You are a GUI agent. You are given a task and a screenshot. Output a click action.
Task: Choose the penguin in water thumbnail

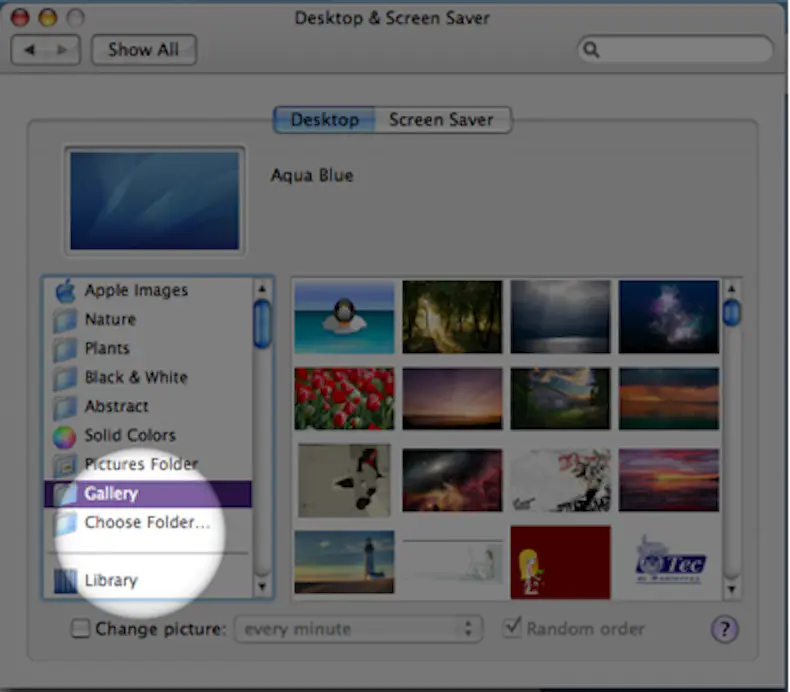[x=344, y=317]
